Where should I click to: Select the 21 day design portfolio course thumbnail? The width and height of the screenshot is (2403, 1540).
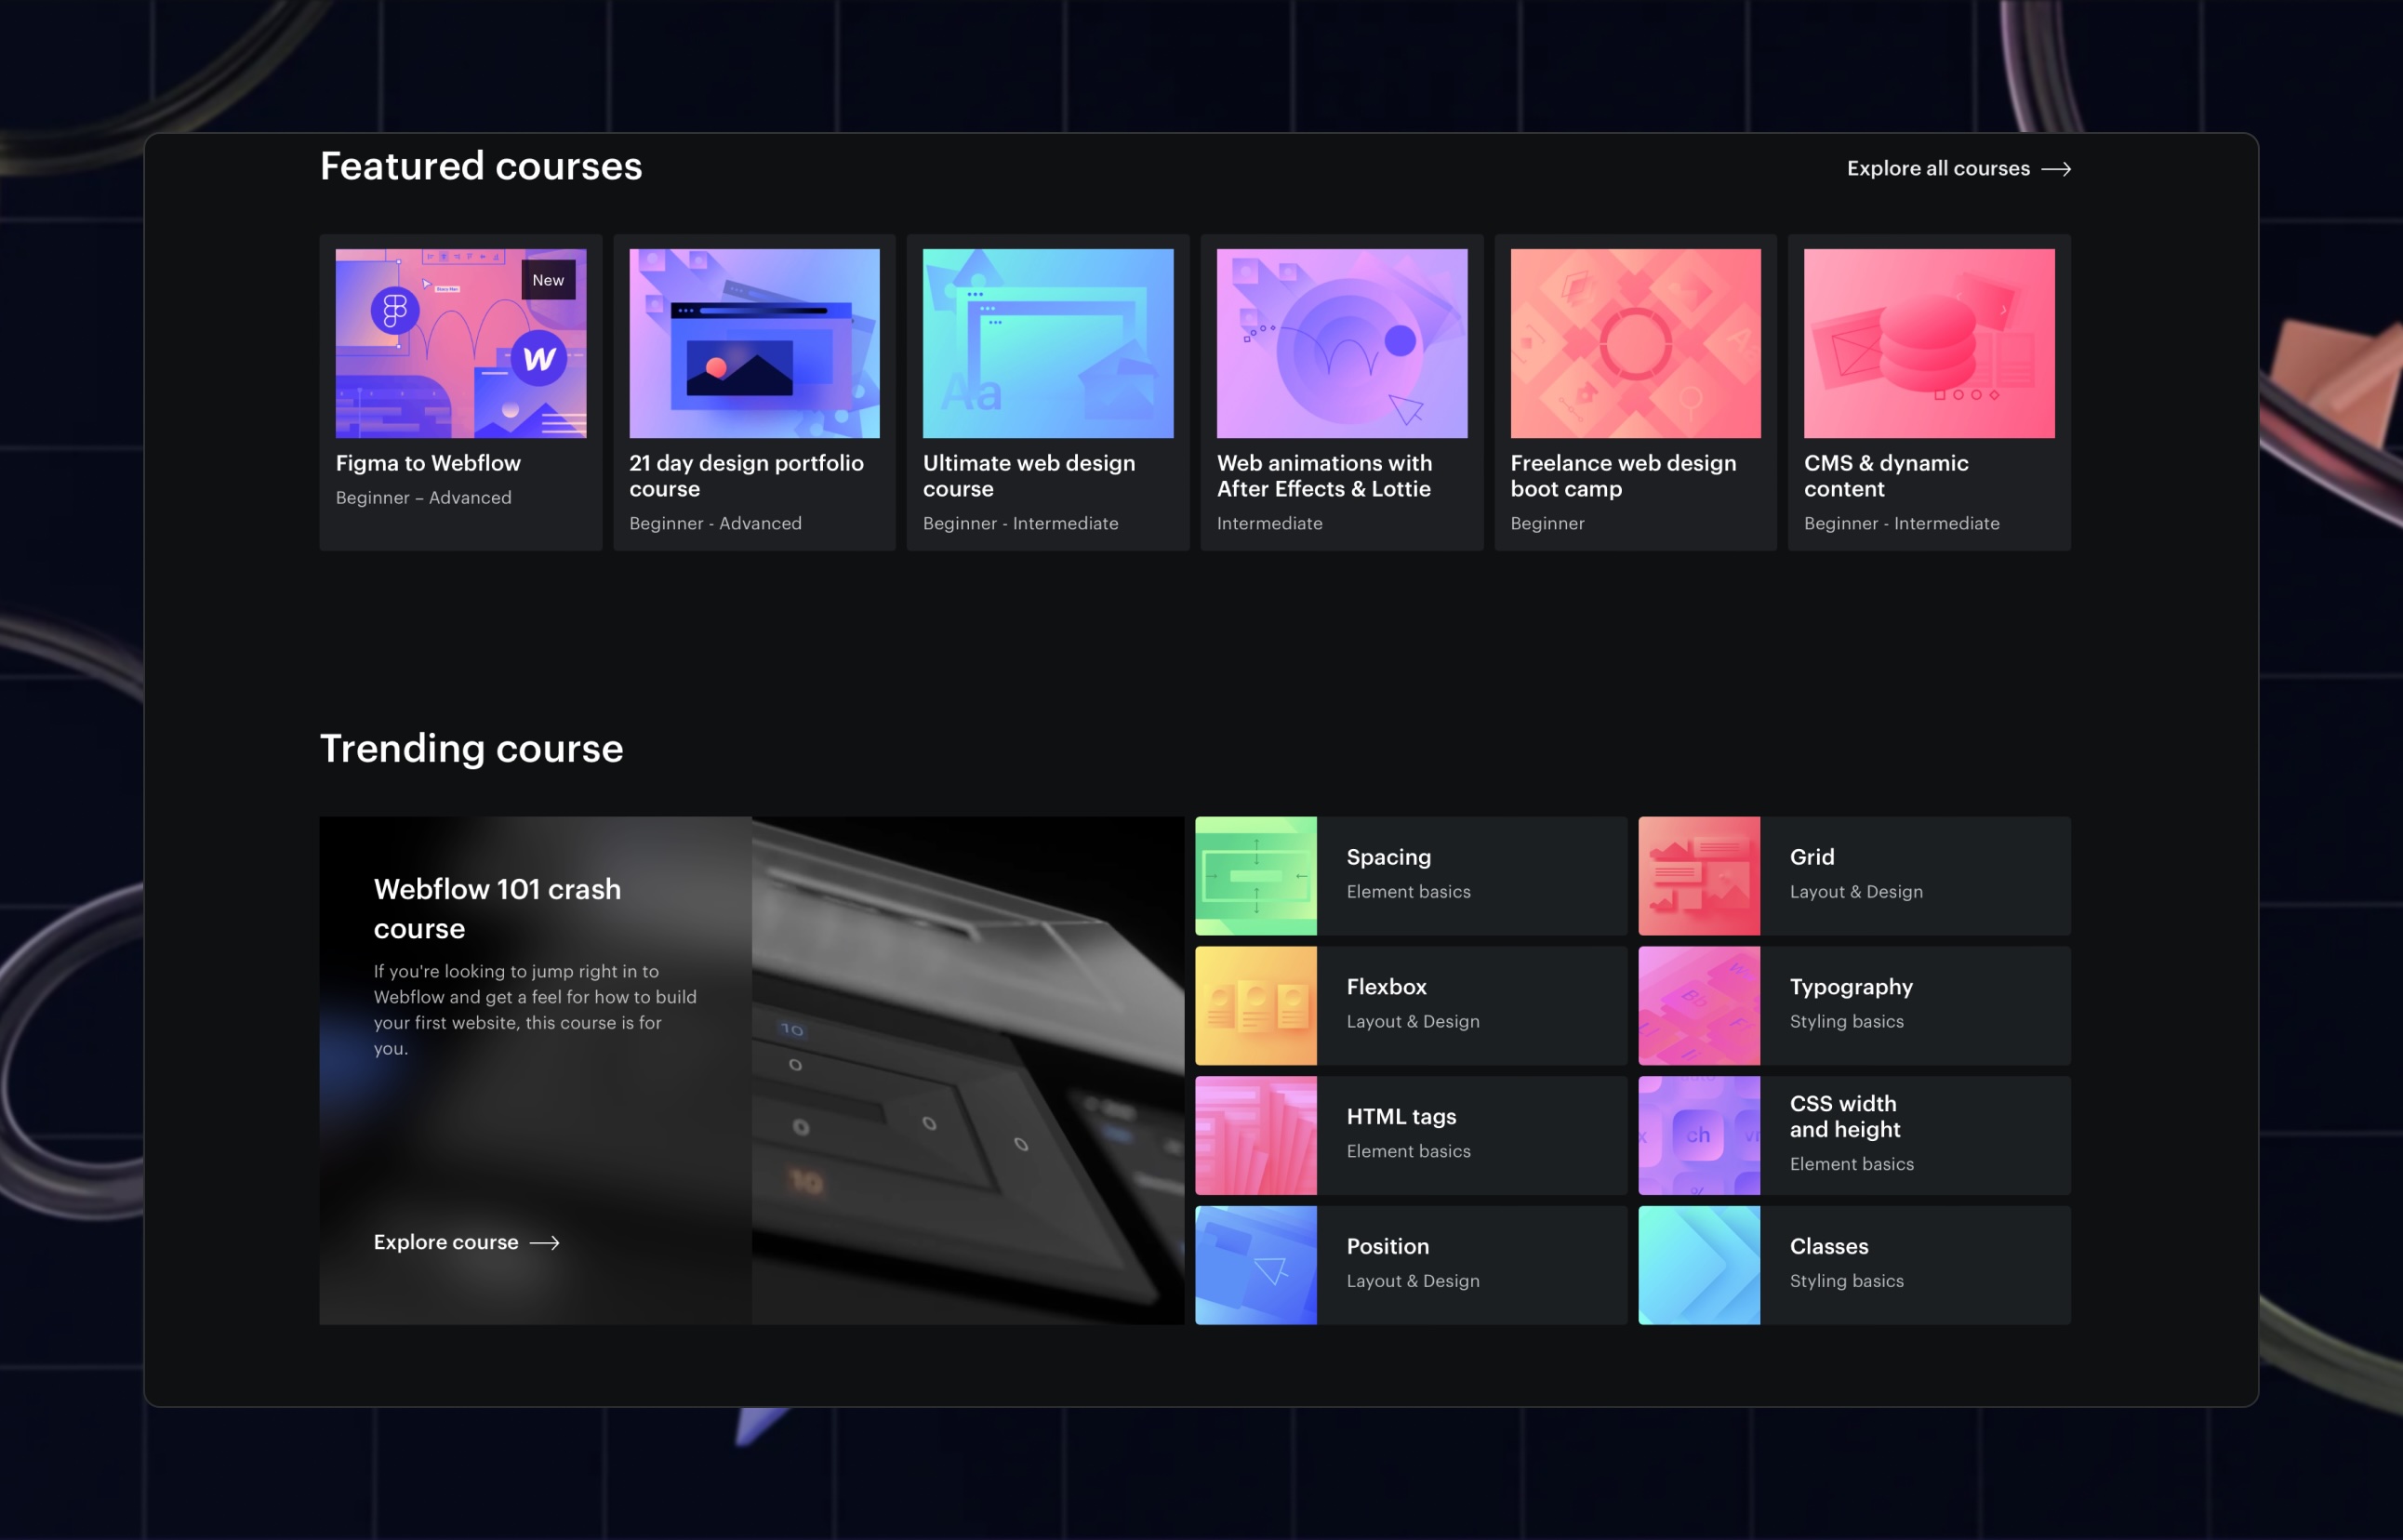tap(753, 343)
